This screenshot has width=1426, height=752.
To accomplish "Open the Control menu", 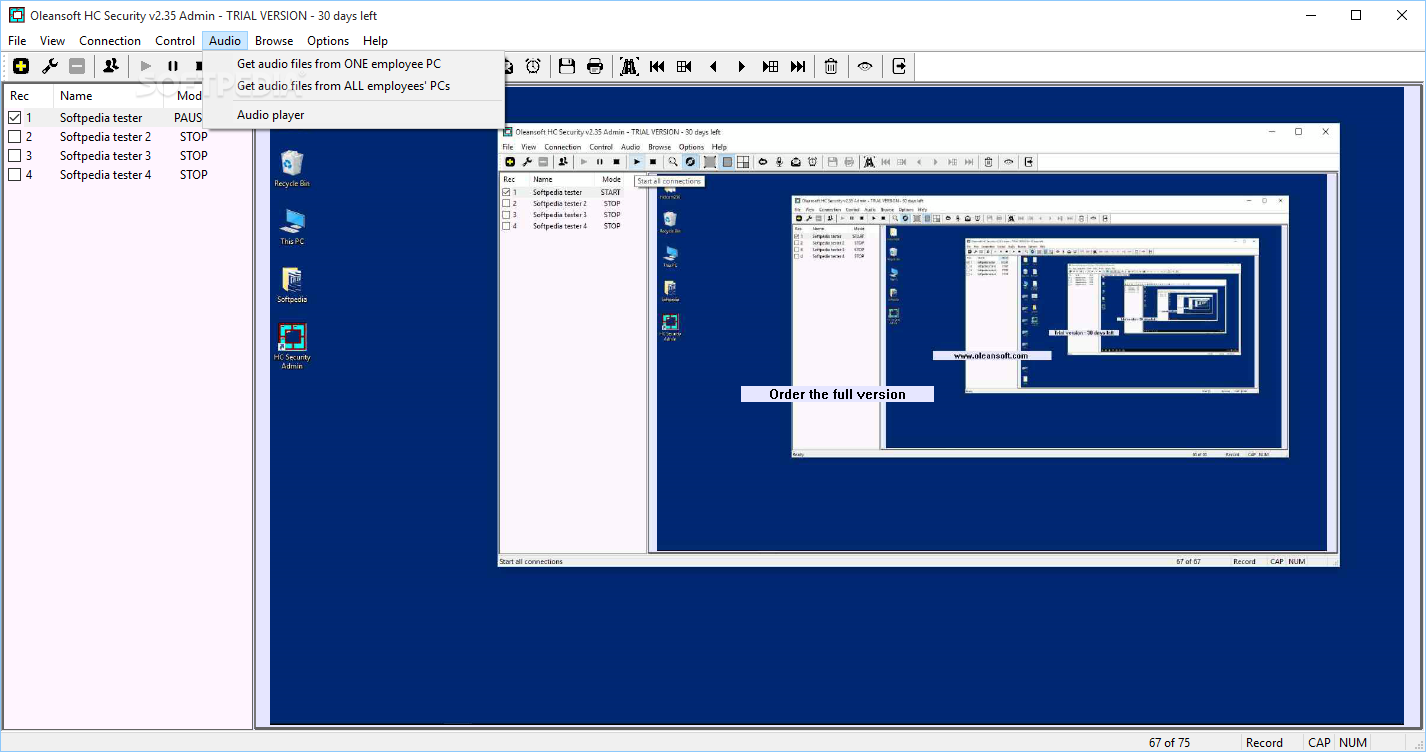I will point(175,41).
